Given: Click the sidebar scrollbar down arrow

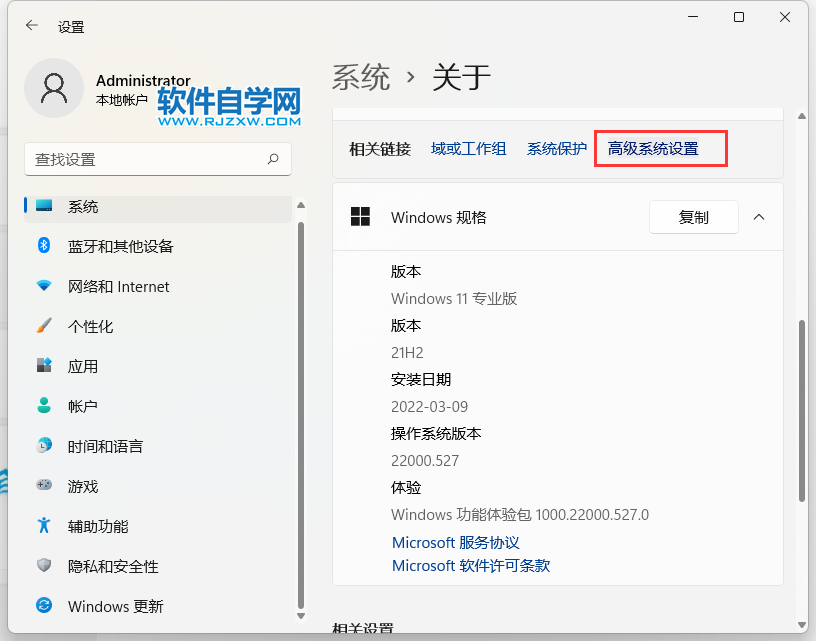Looking at the screenshot, I should click(301, 616).
